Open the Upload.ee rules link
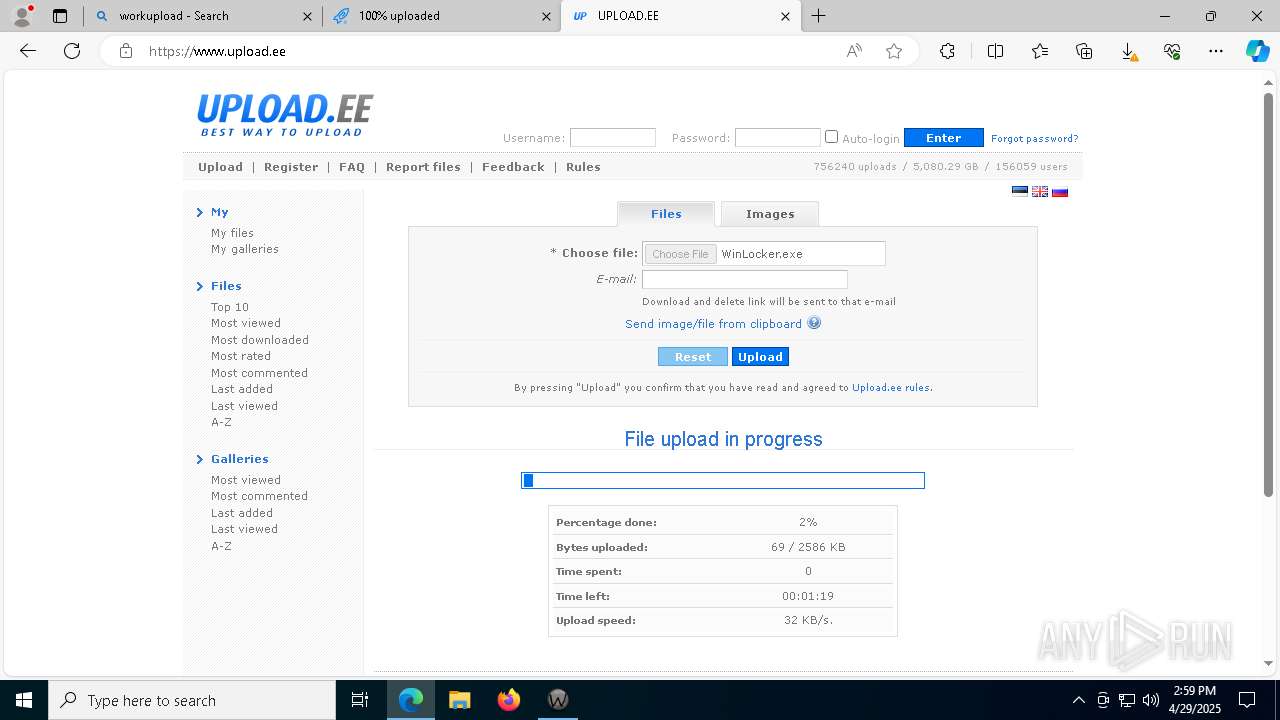Image resolution: width=1280 pixels, height=720 pixels. [890, 388]
